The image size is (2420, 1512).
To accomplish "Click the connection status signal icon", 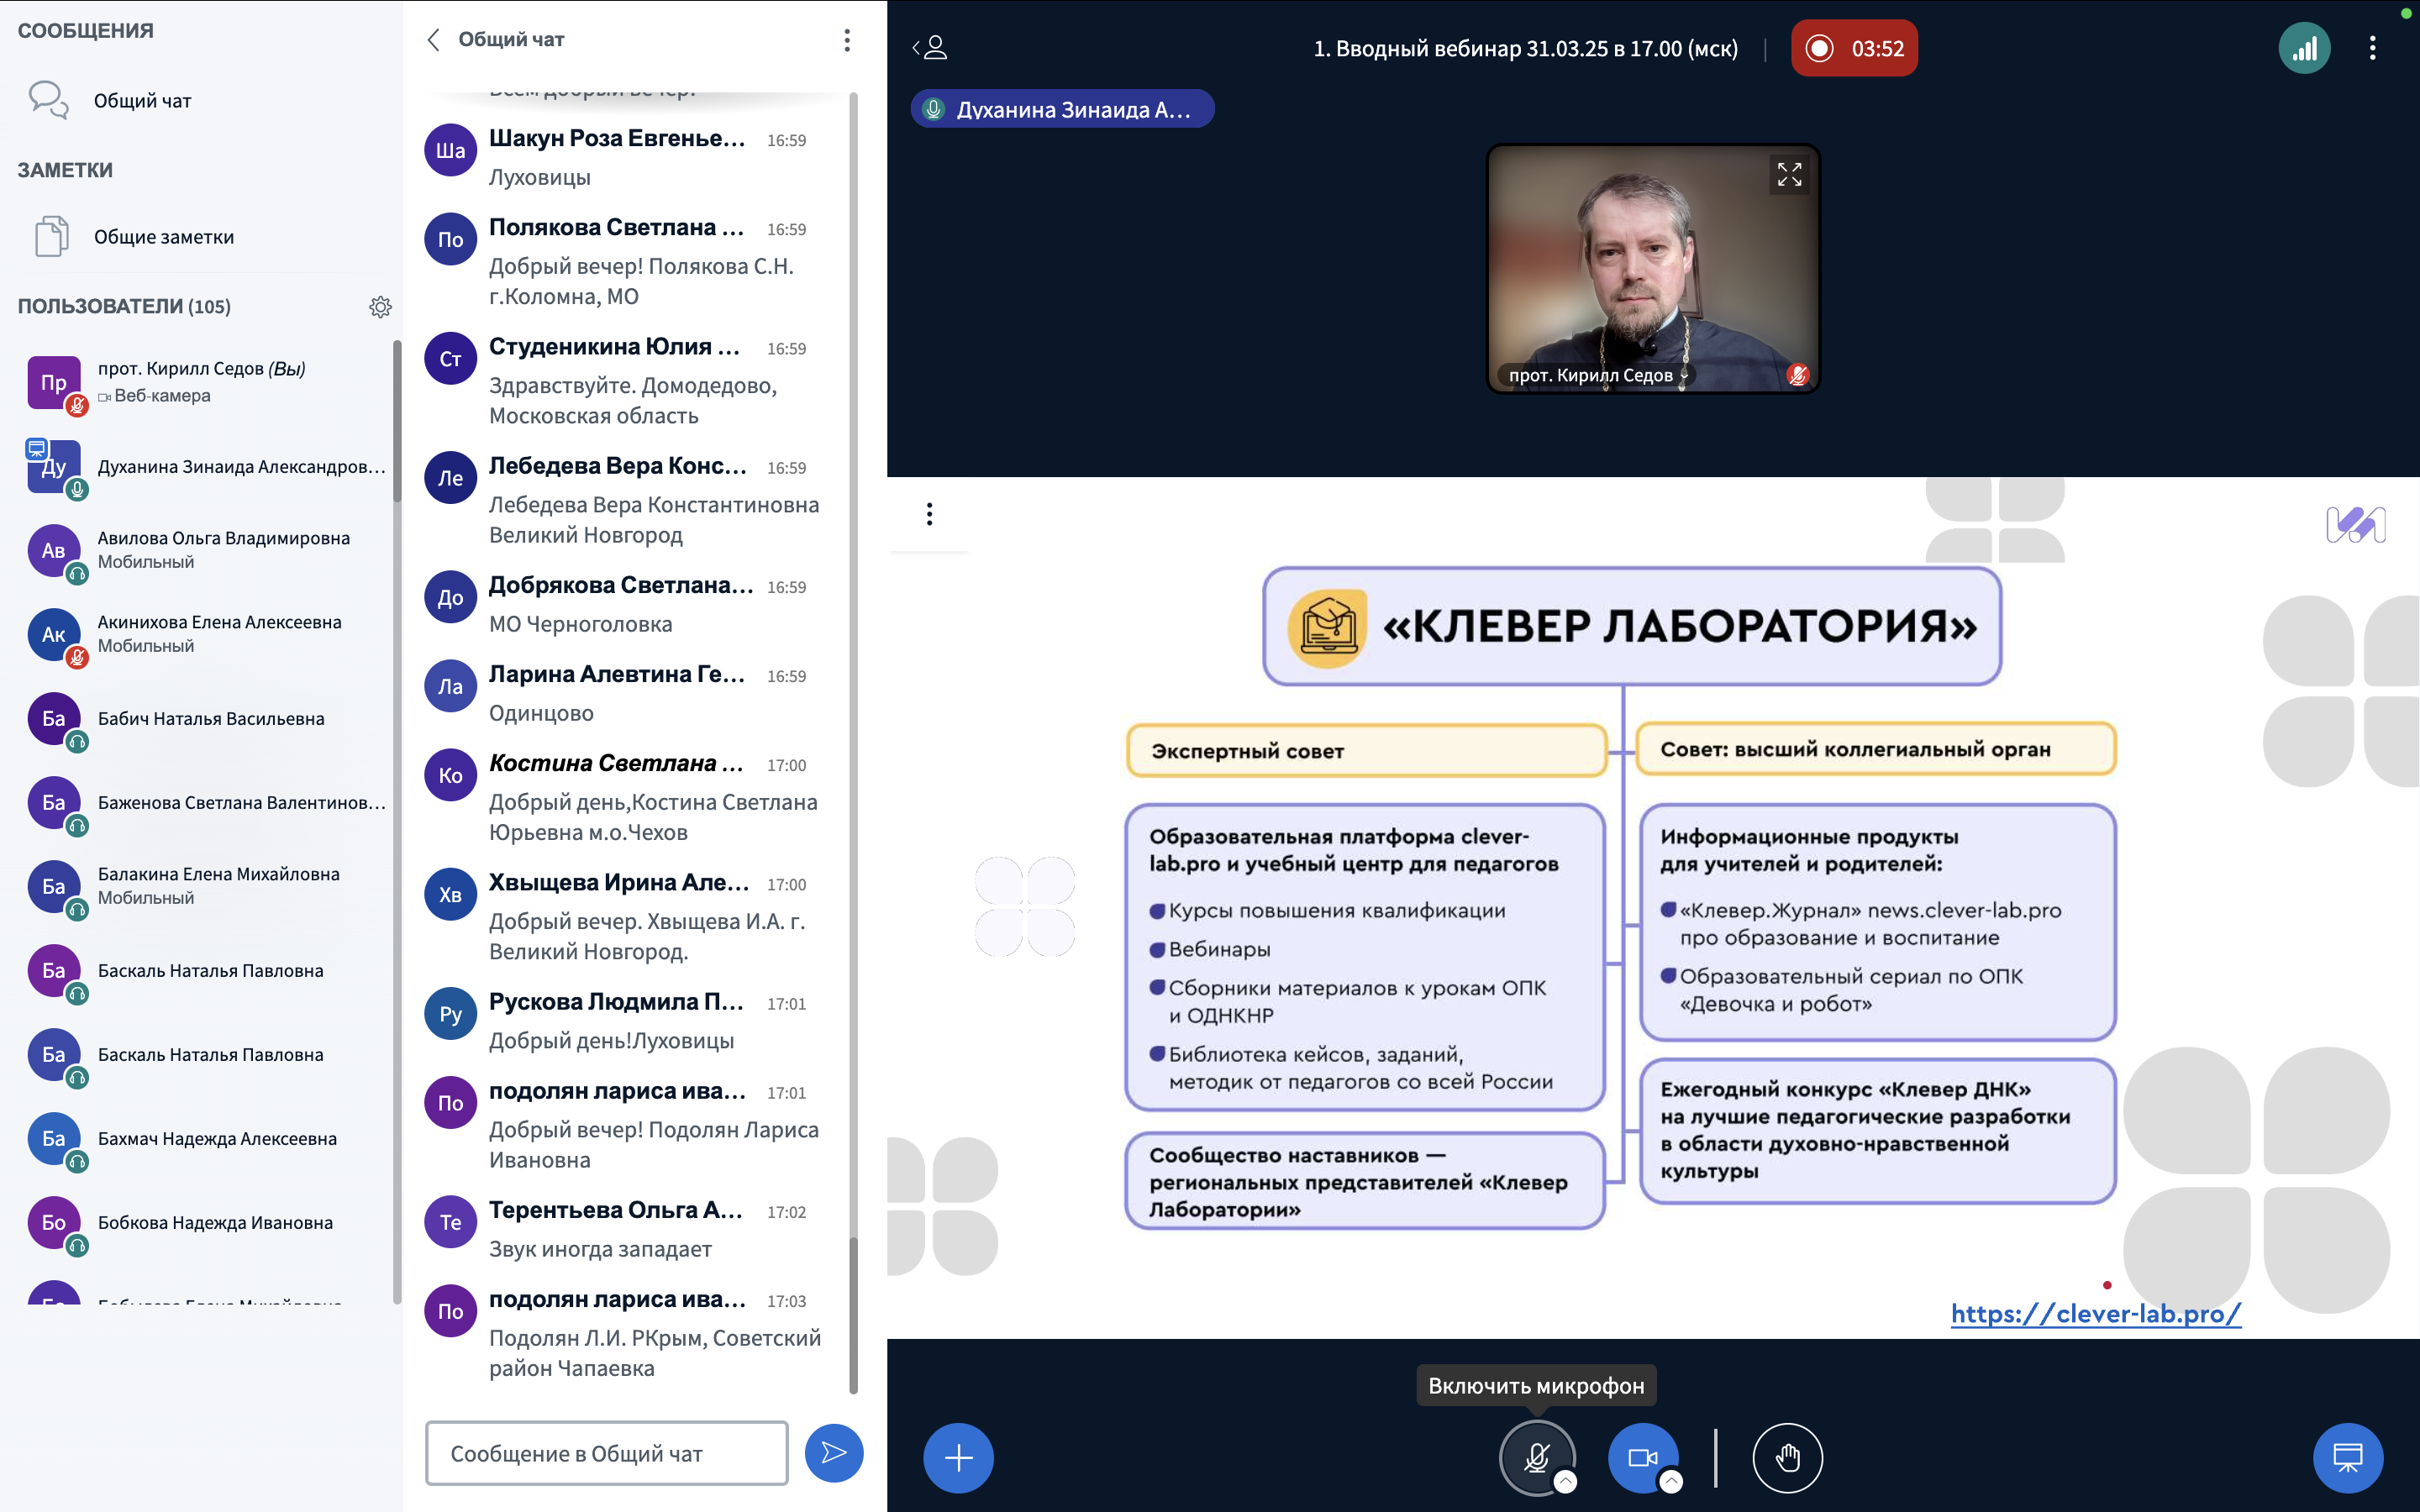I will pos(2304,48).
